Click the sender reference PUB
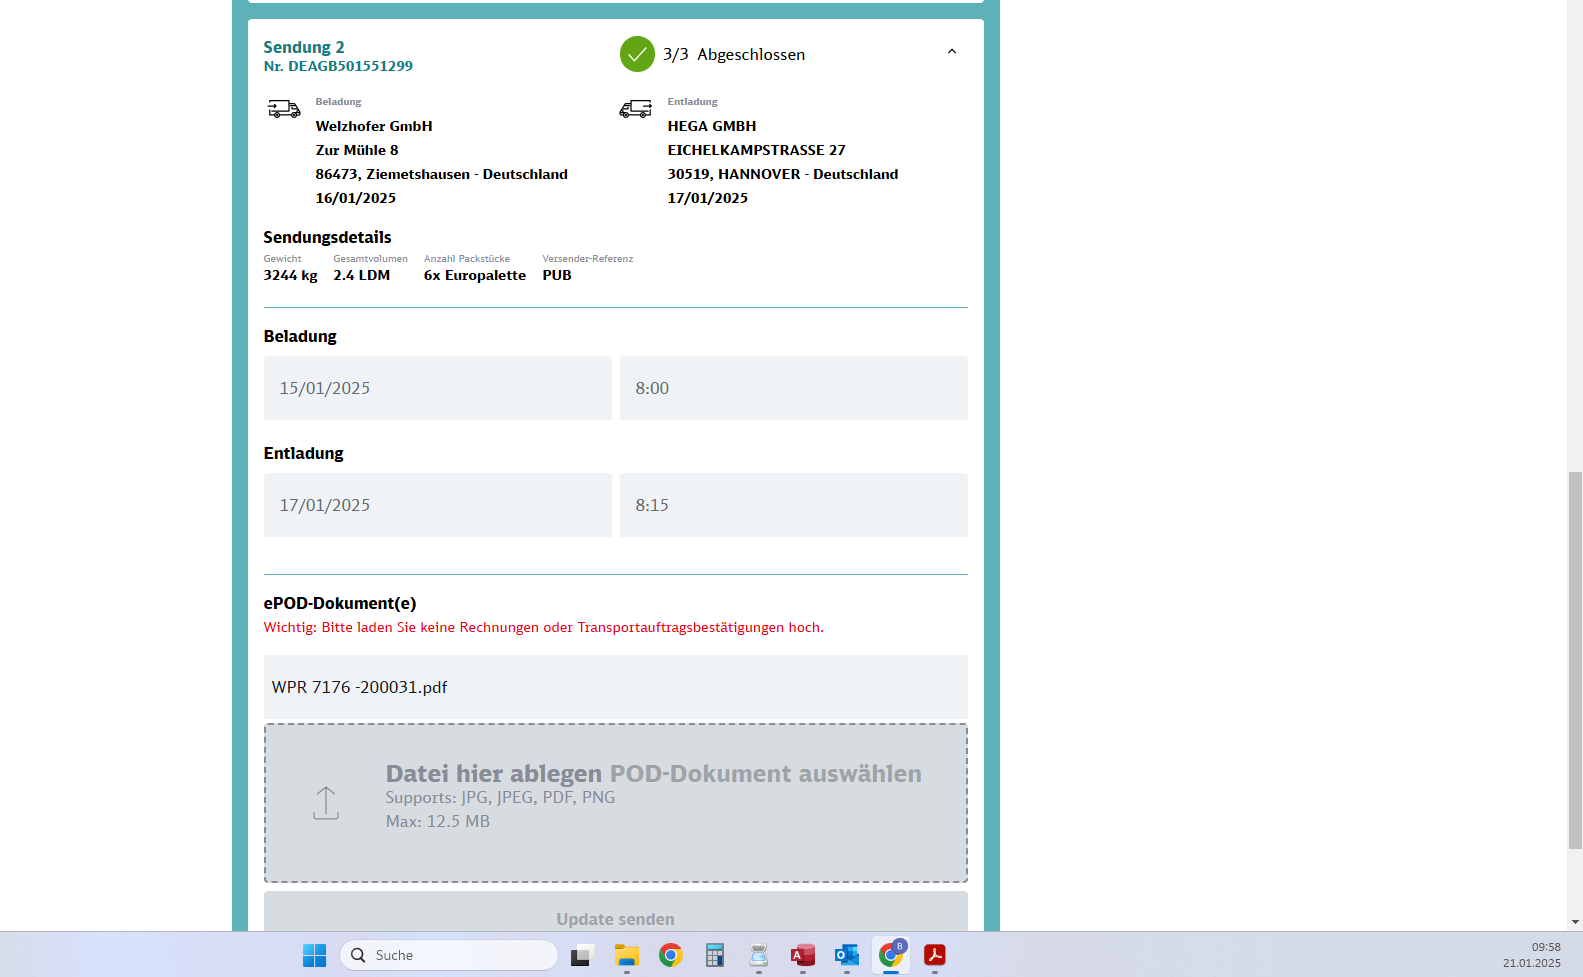Image resolution: width=1583 pixels, height=977 pixels. [557, 275]
